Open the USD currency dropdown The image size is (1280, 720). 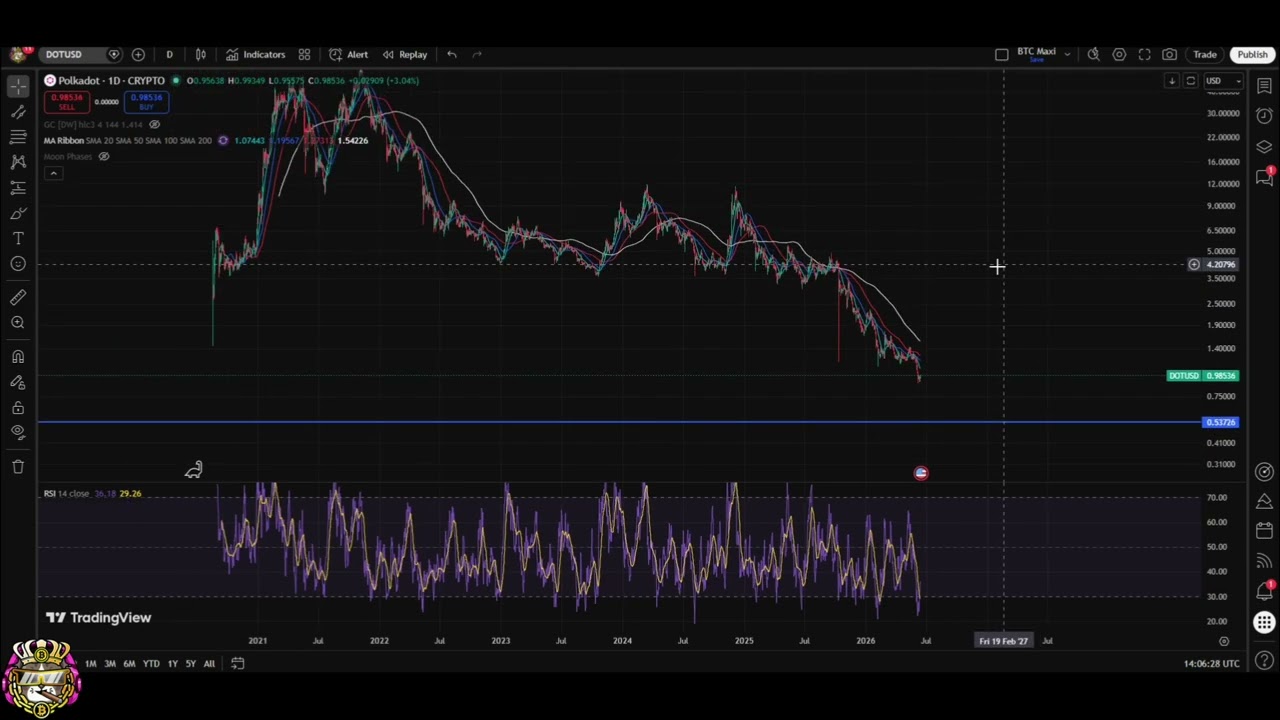coord(1222,81)
